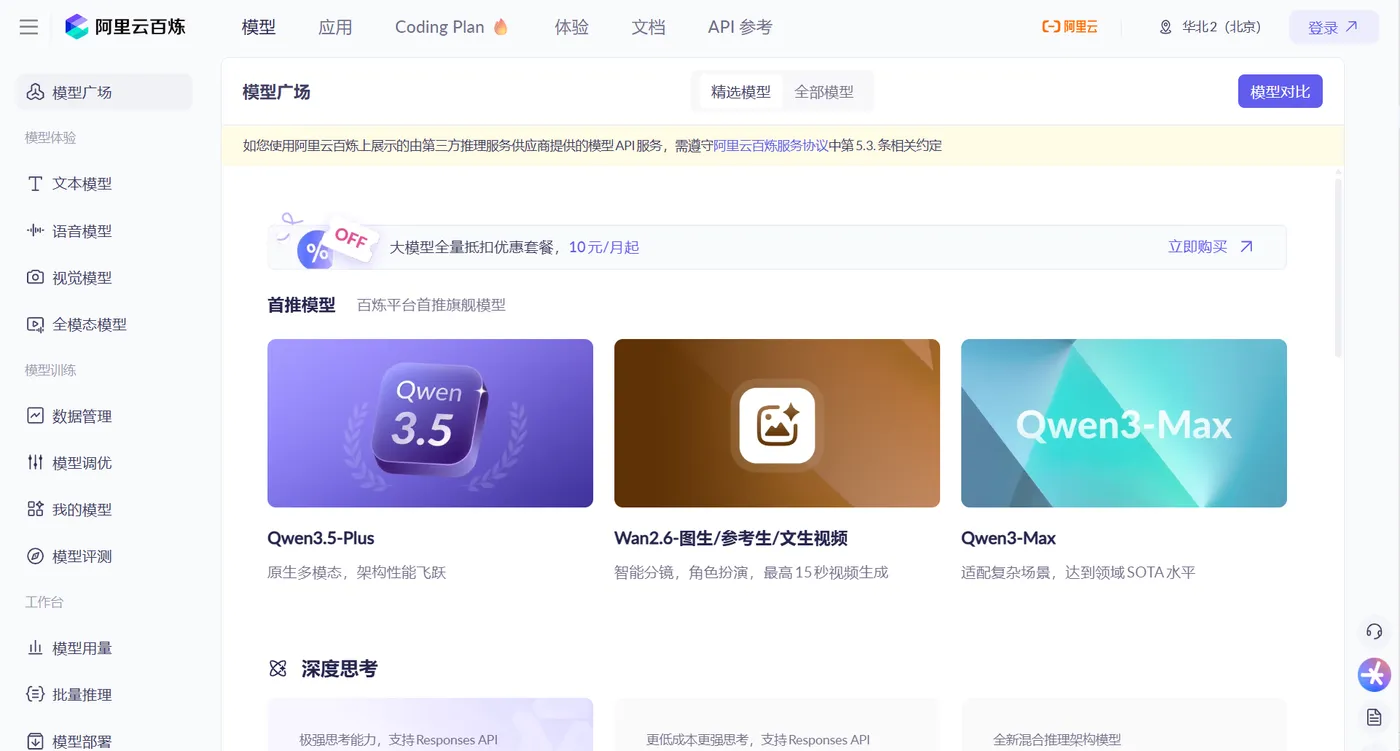Click the 我的模型 grid icon
1400x751 pixels.
35,509
